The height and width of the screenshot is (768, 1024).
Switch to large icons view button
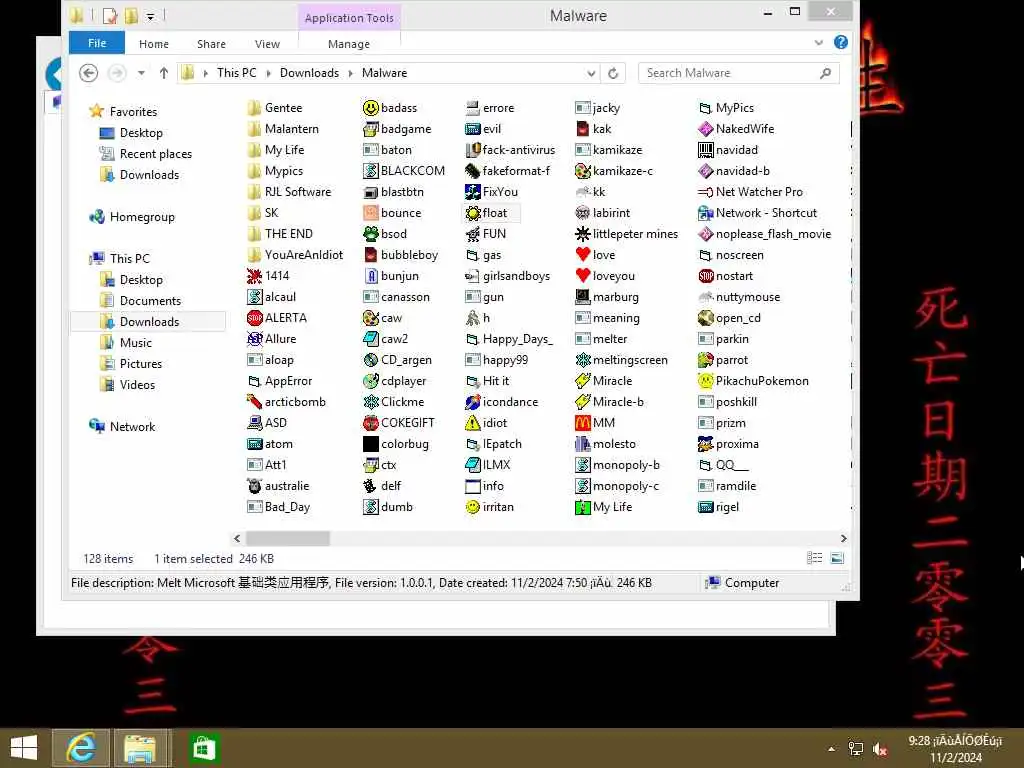837,558
